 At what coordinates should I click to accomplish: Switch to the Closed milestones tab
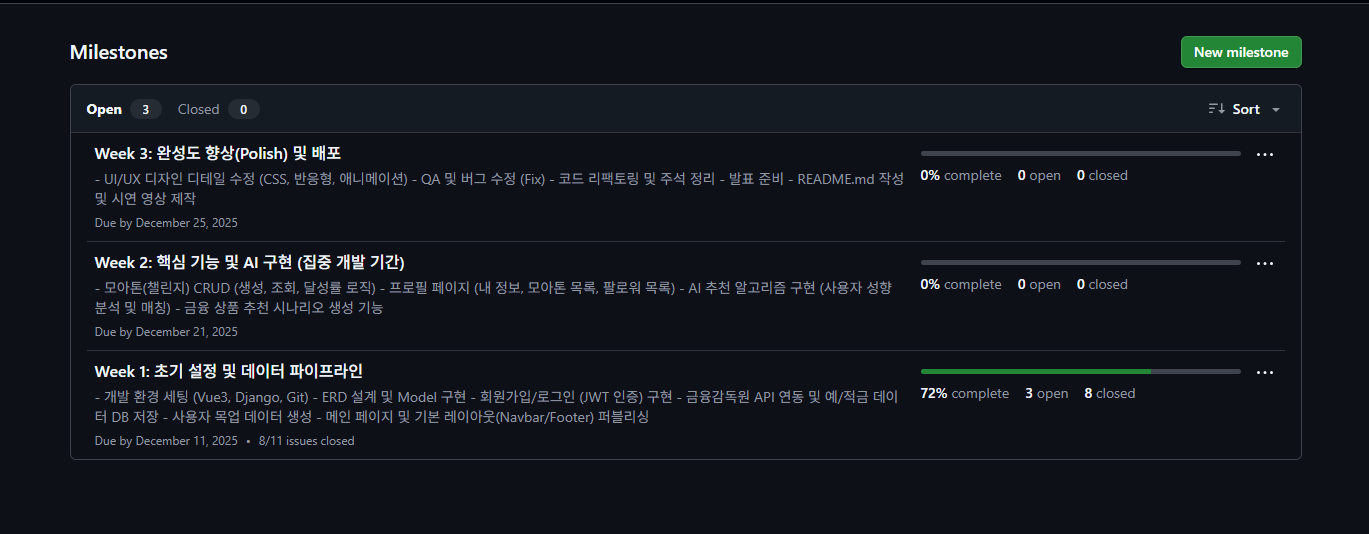[x=198, y=109]
